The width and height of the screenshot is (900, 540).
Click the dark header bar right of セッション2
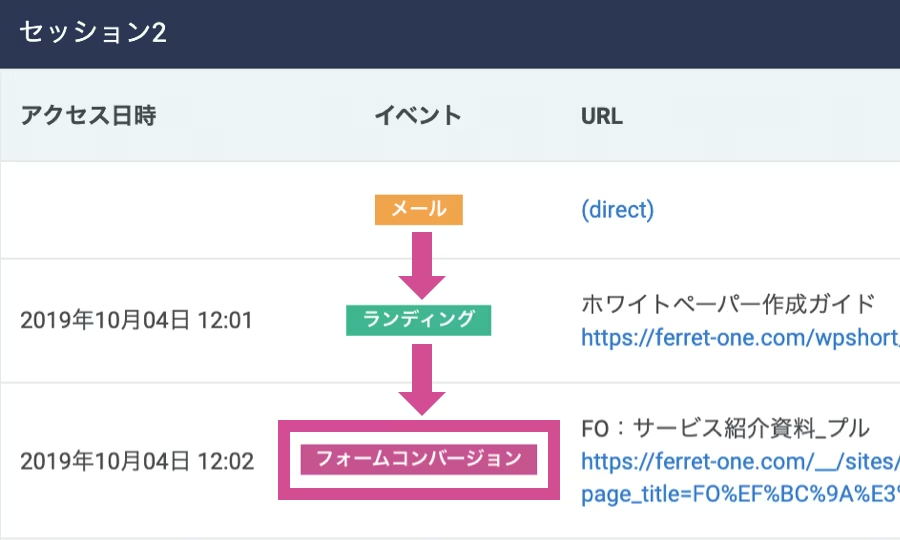pyautogui.click(x=550, y=33)
